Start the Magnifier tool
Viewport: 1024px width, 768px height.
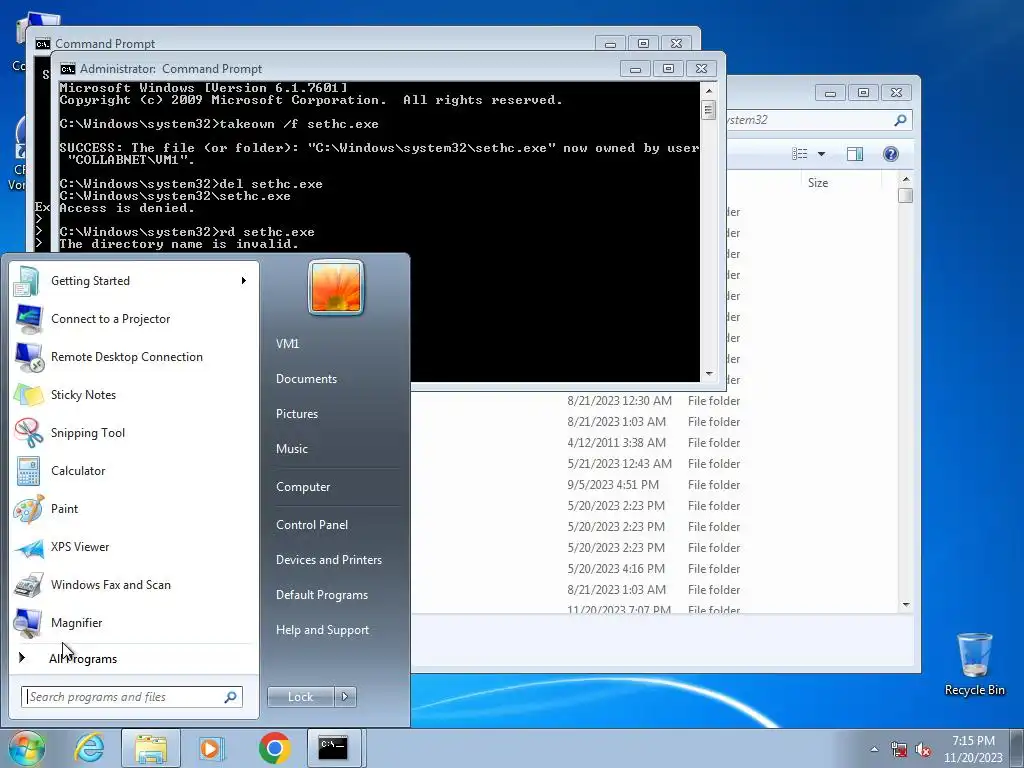(134, 622)
